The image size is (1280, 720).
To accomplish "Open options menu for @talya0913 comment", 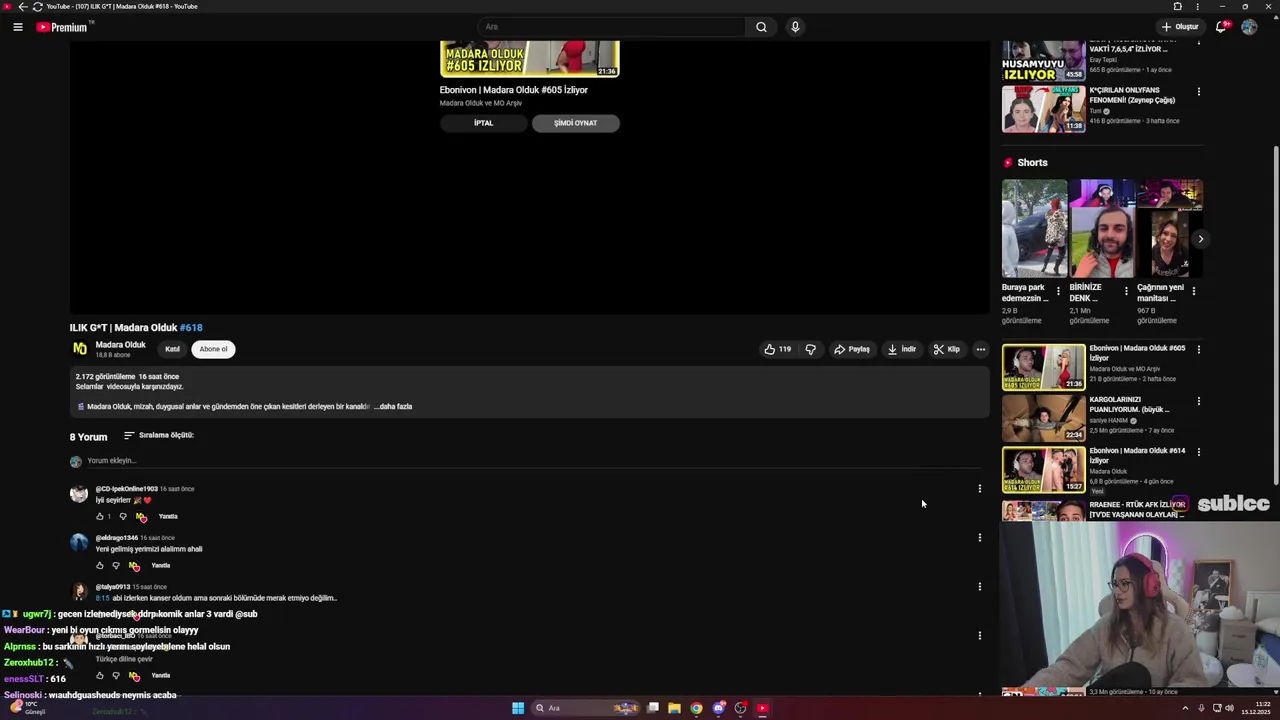I will (980, 587).
